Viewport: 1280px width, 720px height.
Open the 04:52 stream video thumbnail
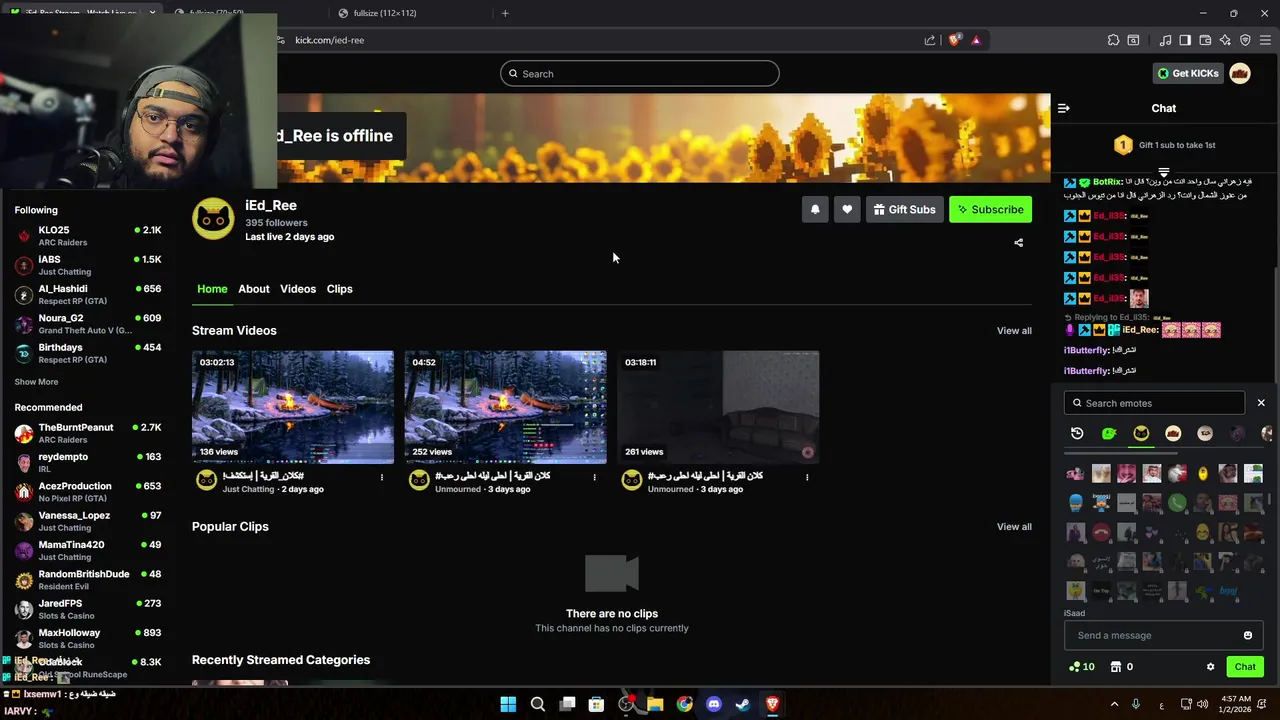point(505,407)
